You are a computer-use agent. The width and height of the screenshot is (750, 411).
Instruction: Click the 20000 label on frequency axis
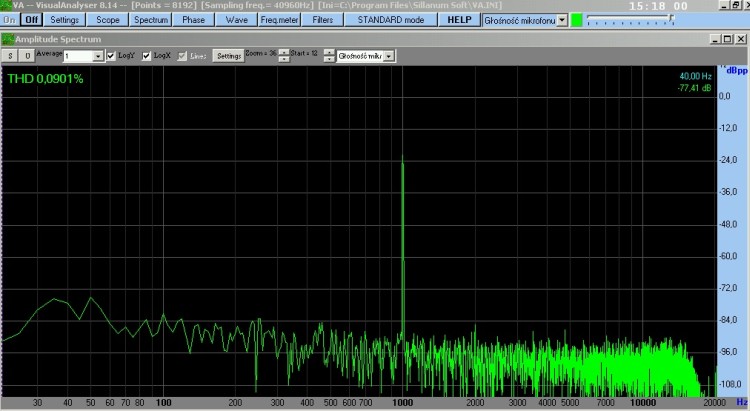[x=714, y=403]
